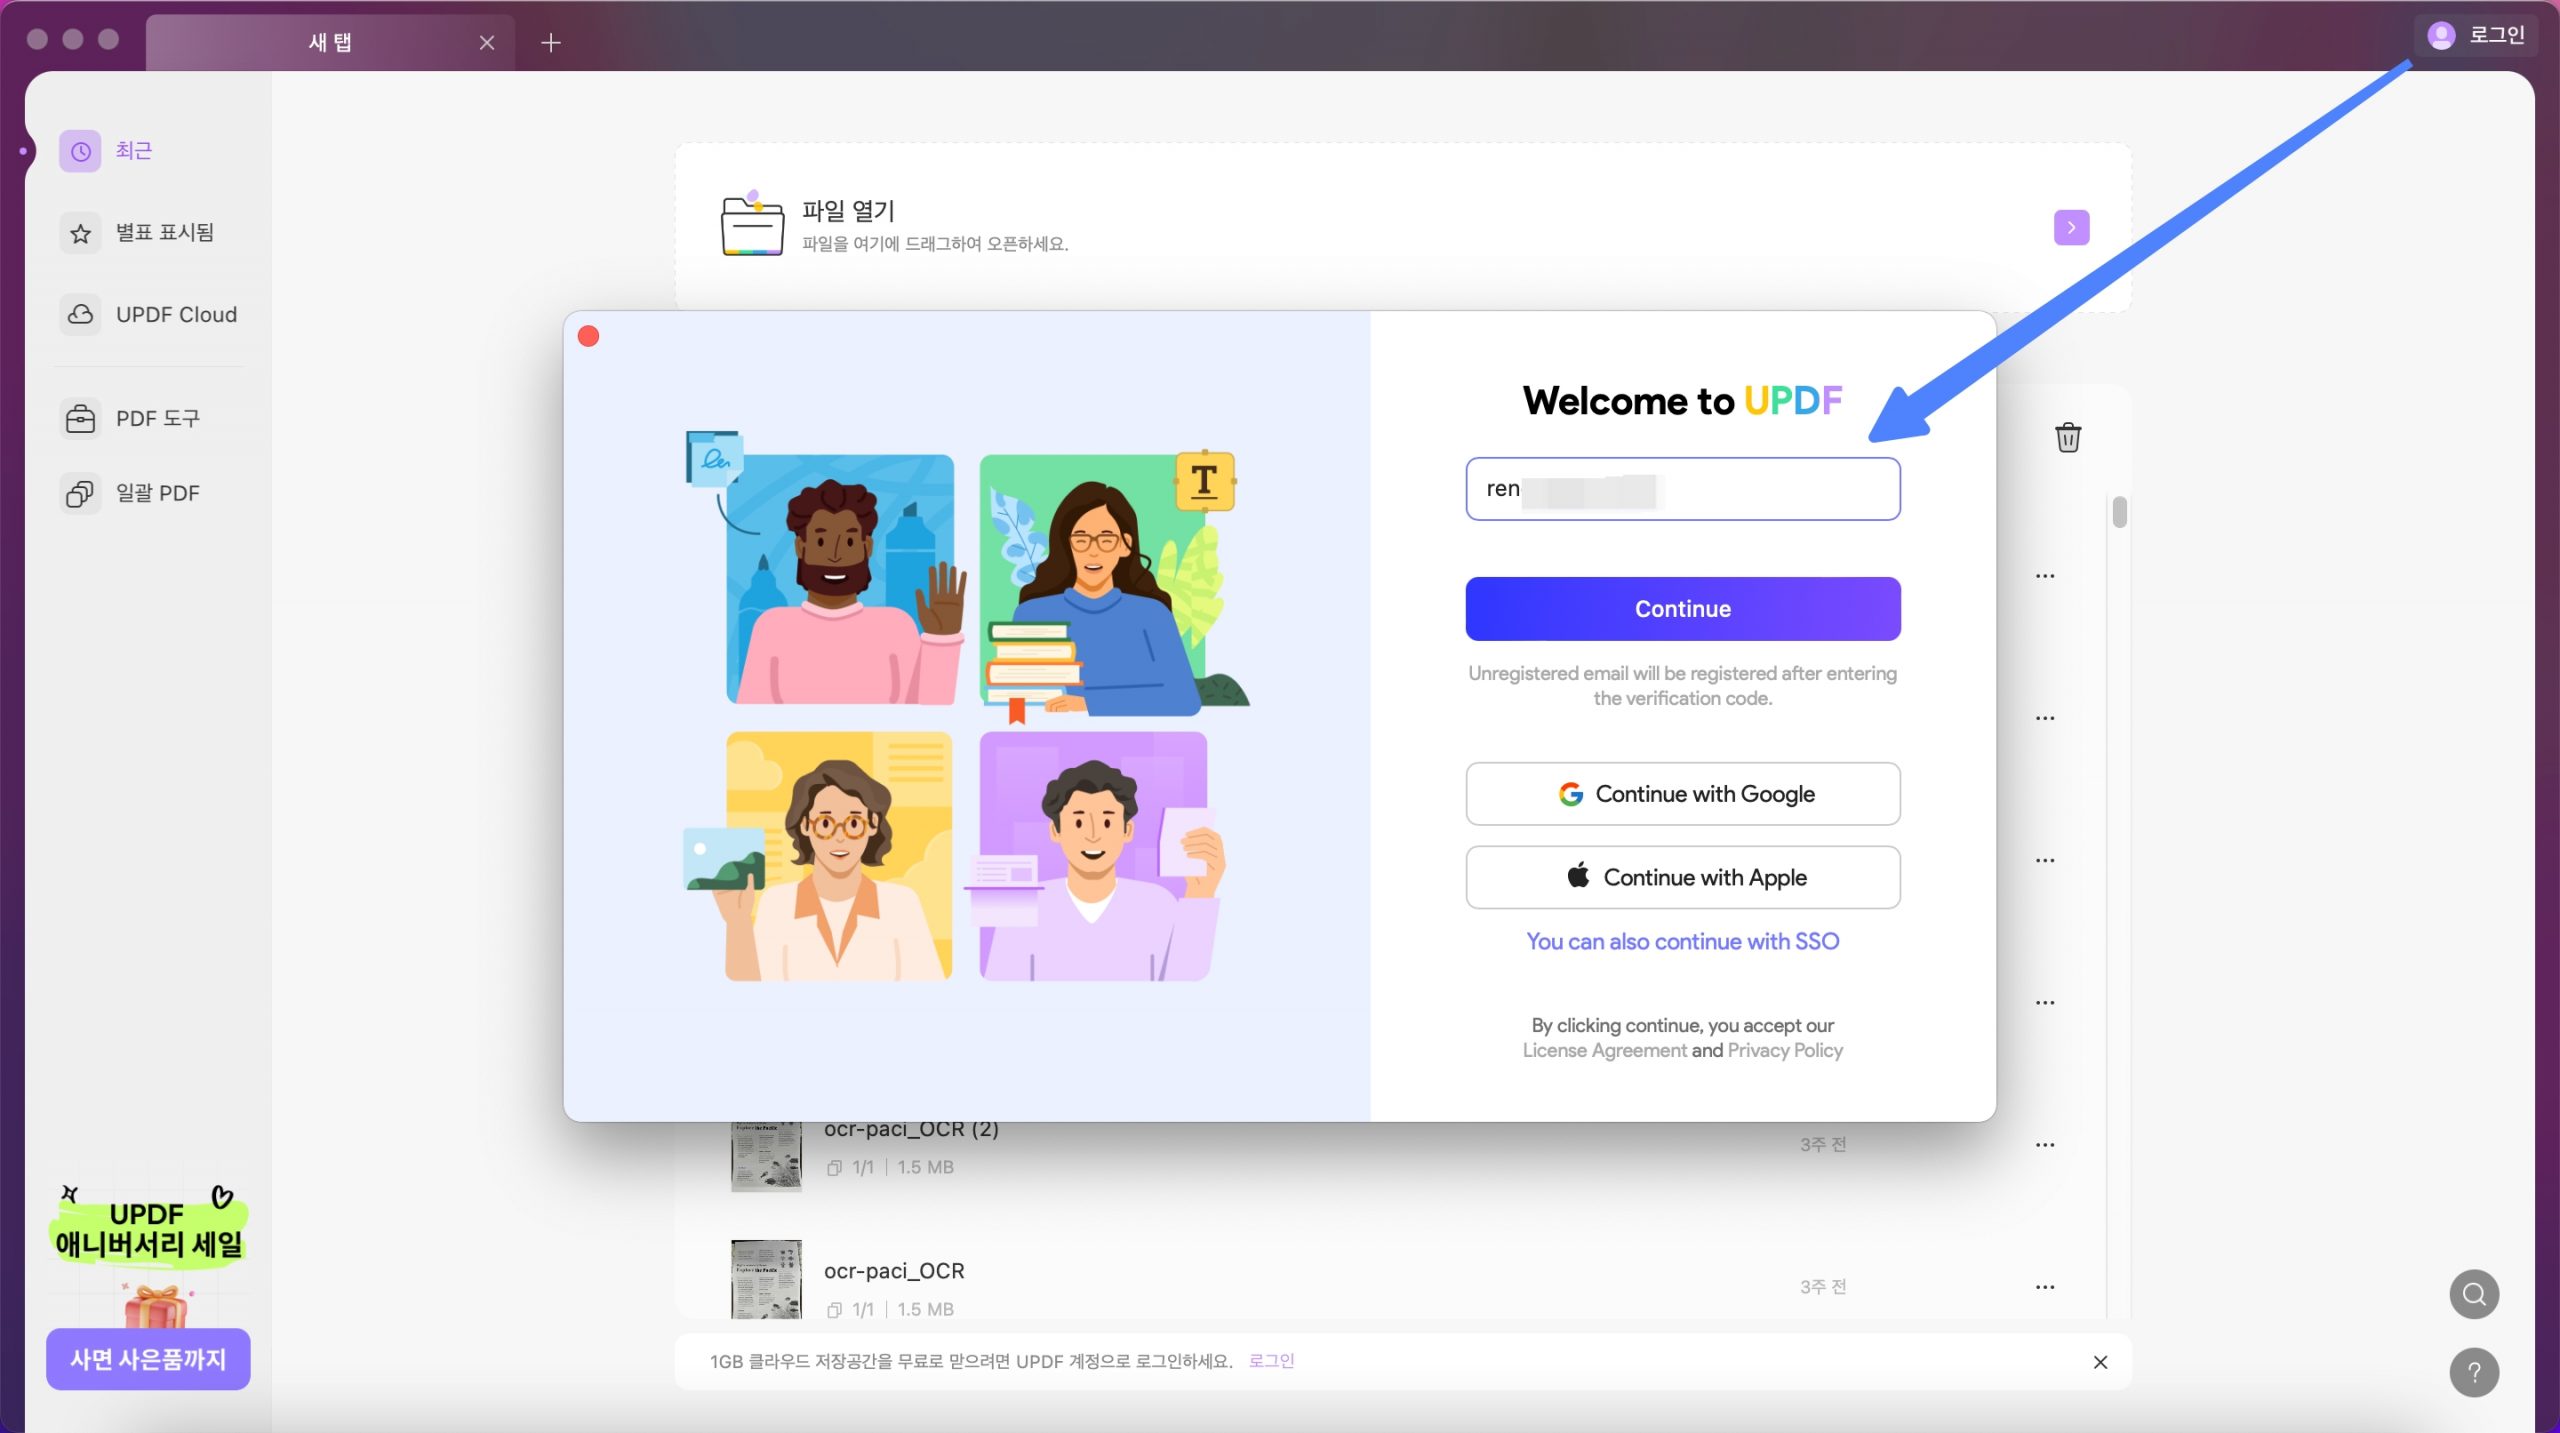Click the 로그인 text at top right
The image size is (2560, 1433).
coord(2497,36)
